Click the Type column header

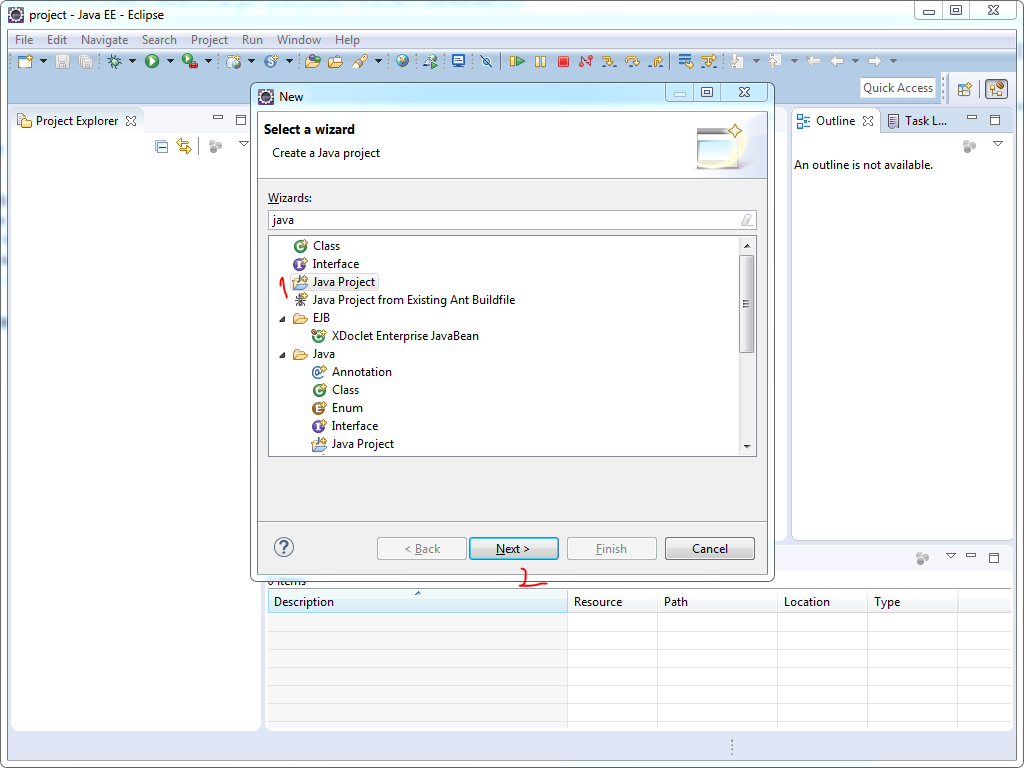(912, 601)
